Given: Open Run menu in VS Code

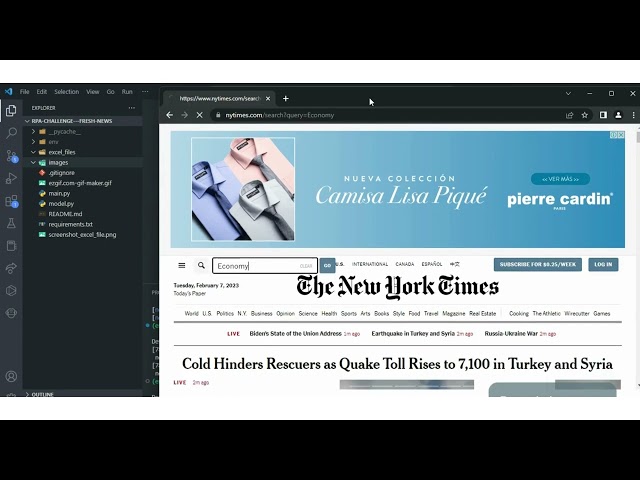Looking at the screenshot, I should 127,91.
